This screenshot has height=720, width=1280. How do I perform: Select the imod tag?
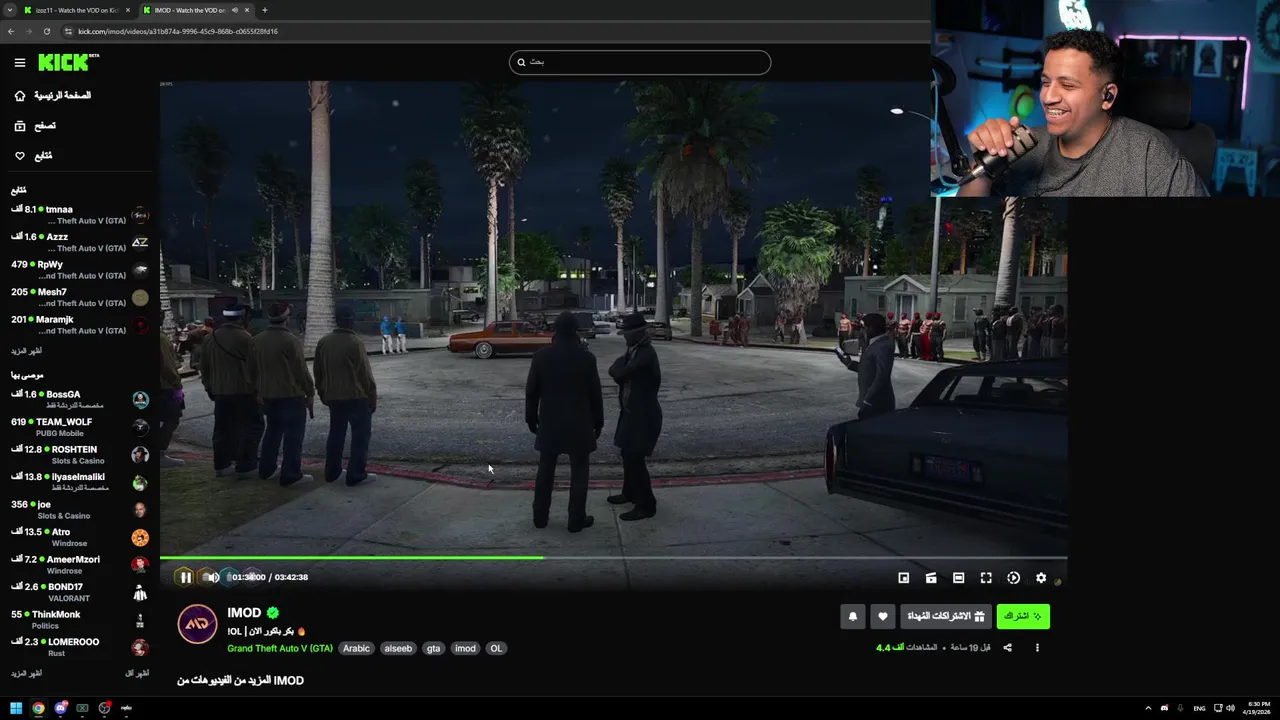click(x=465, y=648)
